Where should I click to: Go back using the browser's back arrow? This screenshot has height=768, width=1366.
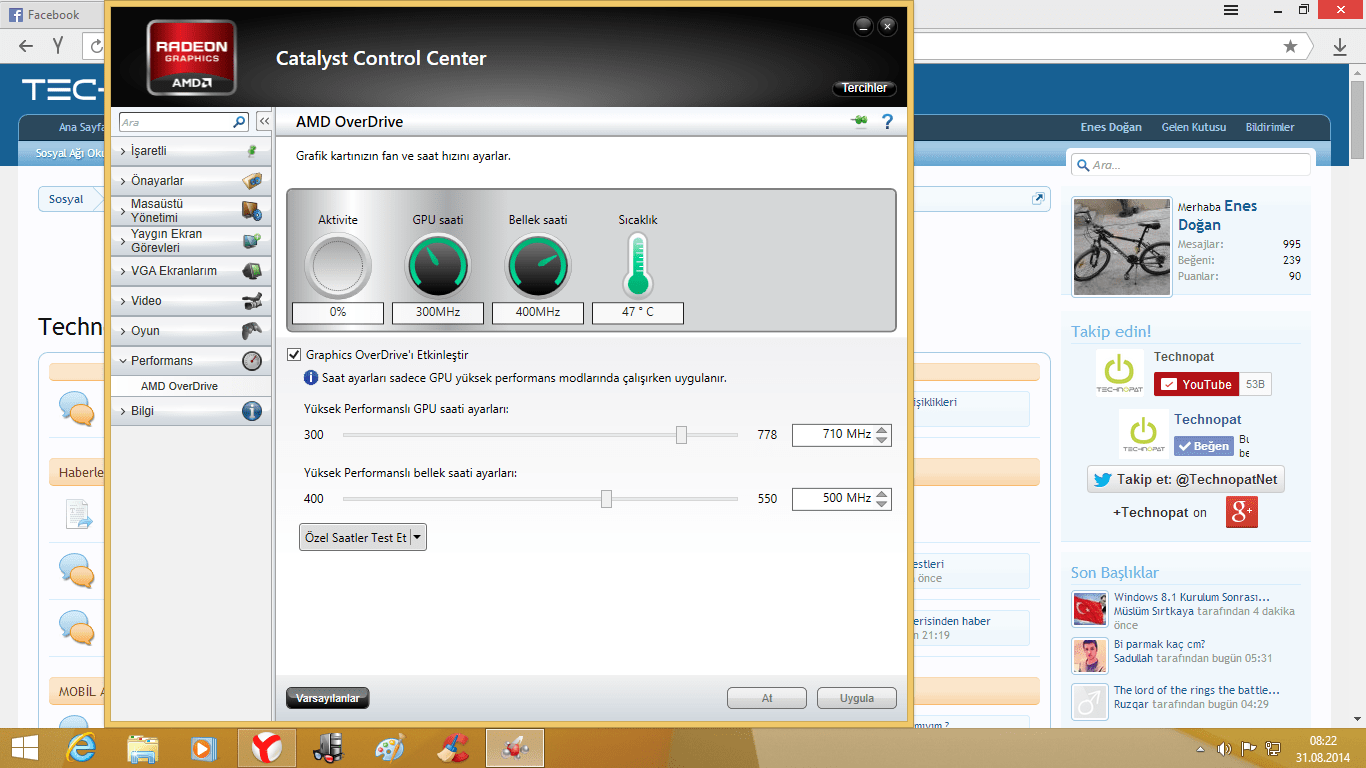coord(26,46)
